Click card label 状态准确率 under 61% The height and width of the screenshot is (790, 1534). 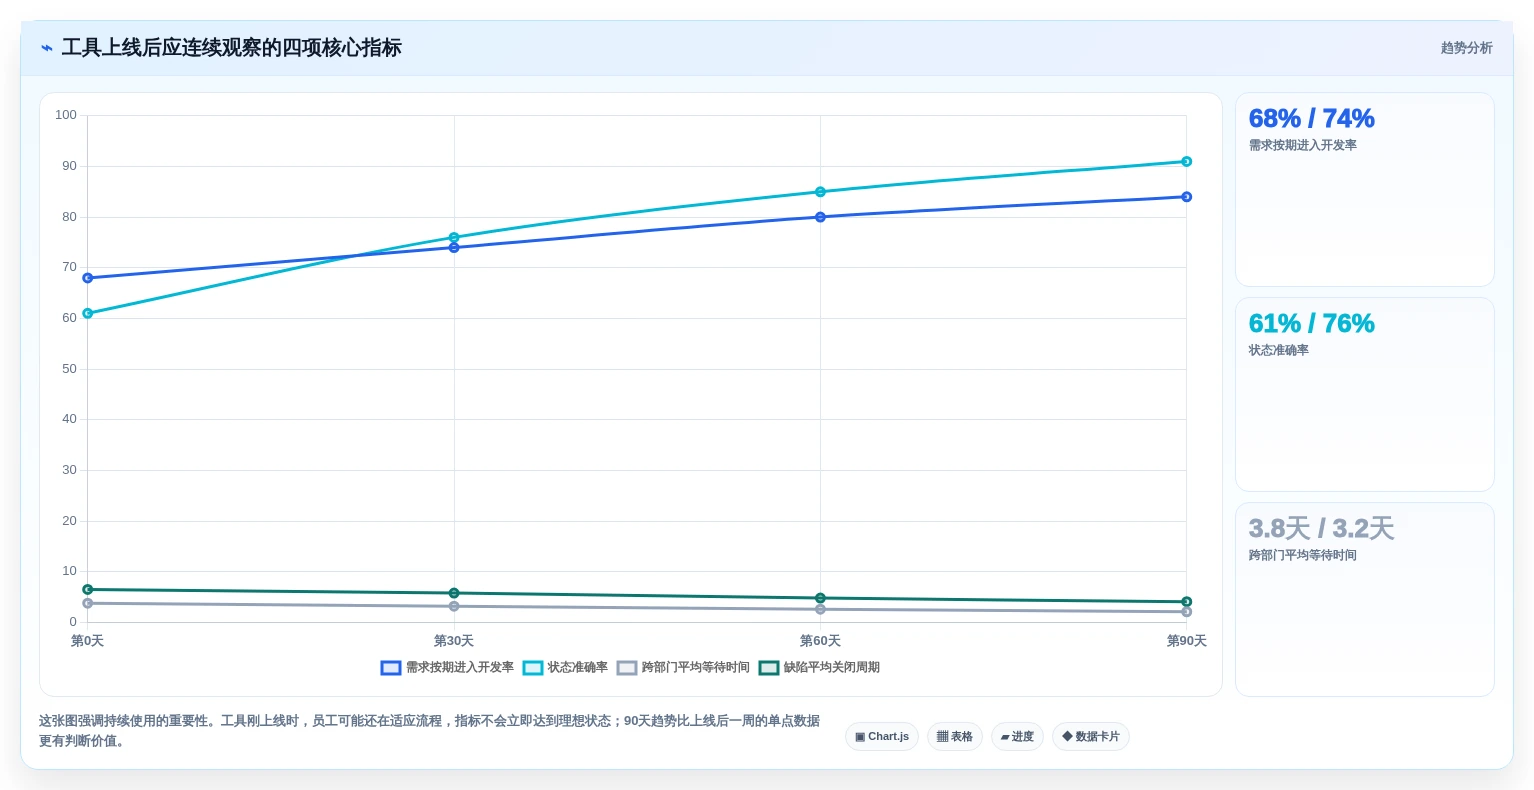pyautogui.click(x=1278, y=350)
